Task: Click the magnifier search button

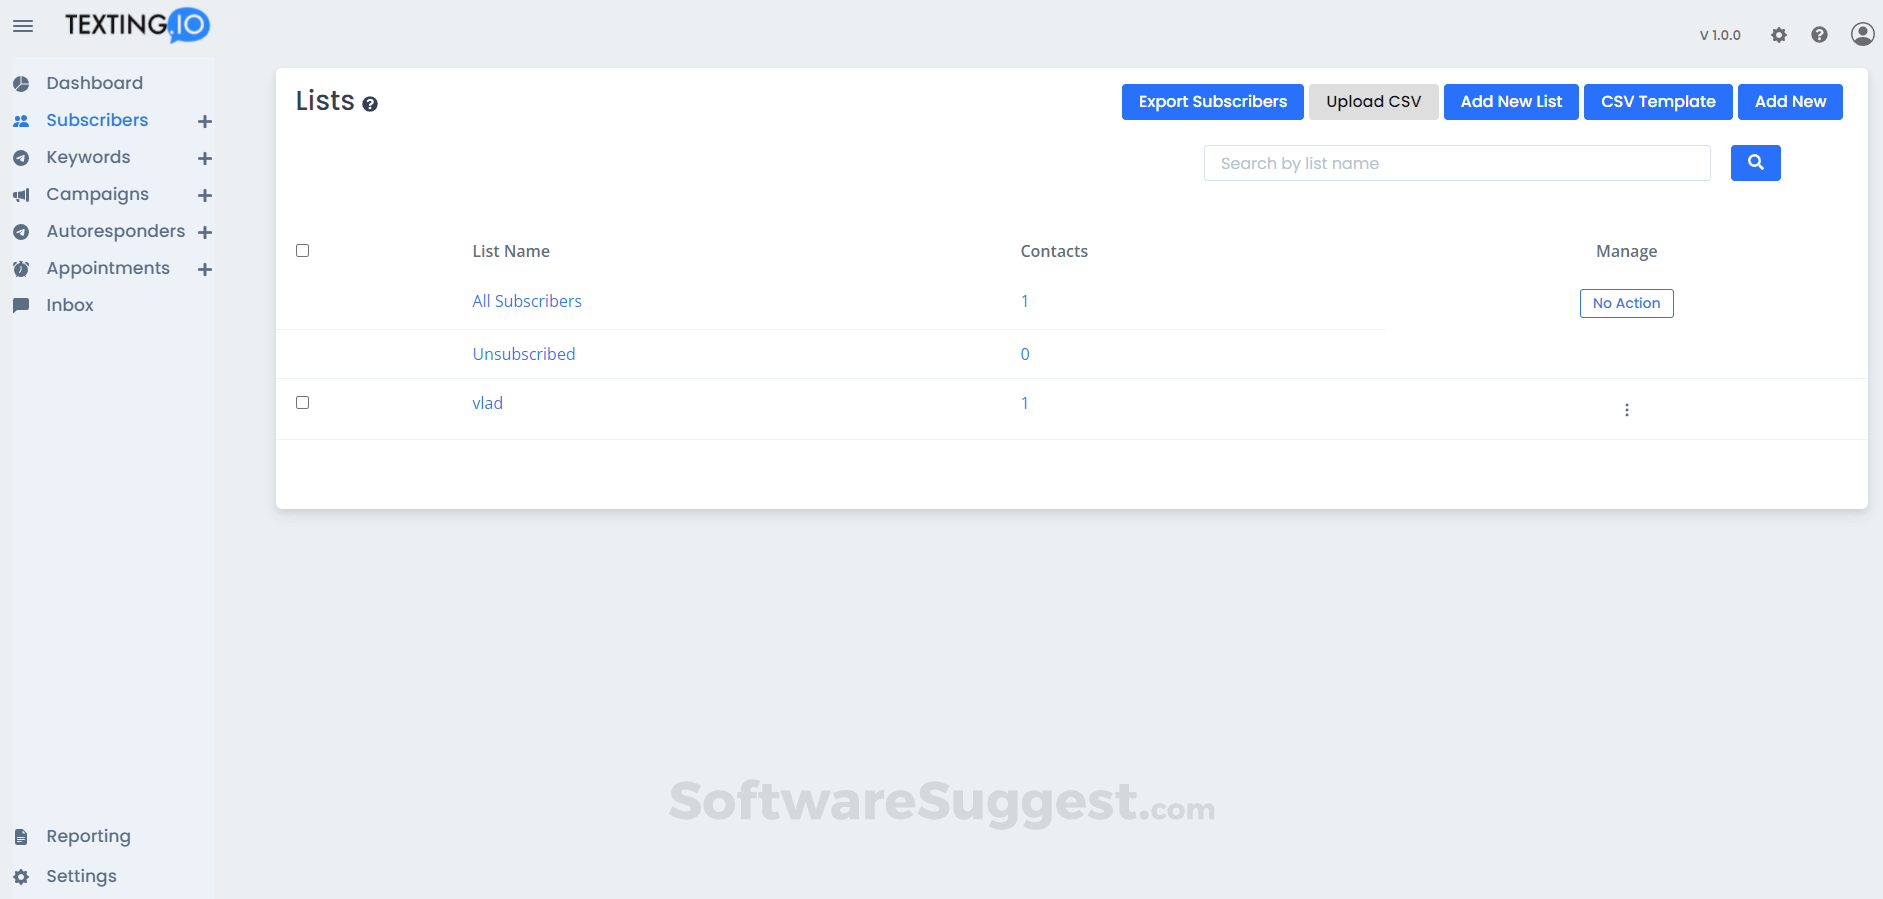Action: (x=1756, y=163)
